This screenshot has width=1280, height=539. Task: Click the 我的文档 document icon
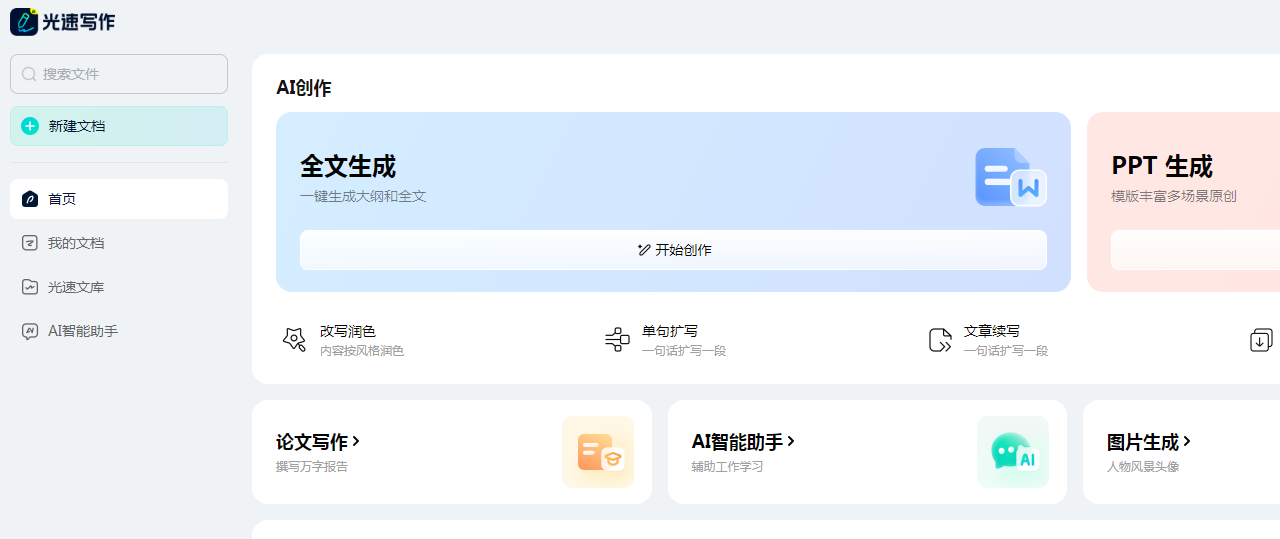point(30,243)
